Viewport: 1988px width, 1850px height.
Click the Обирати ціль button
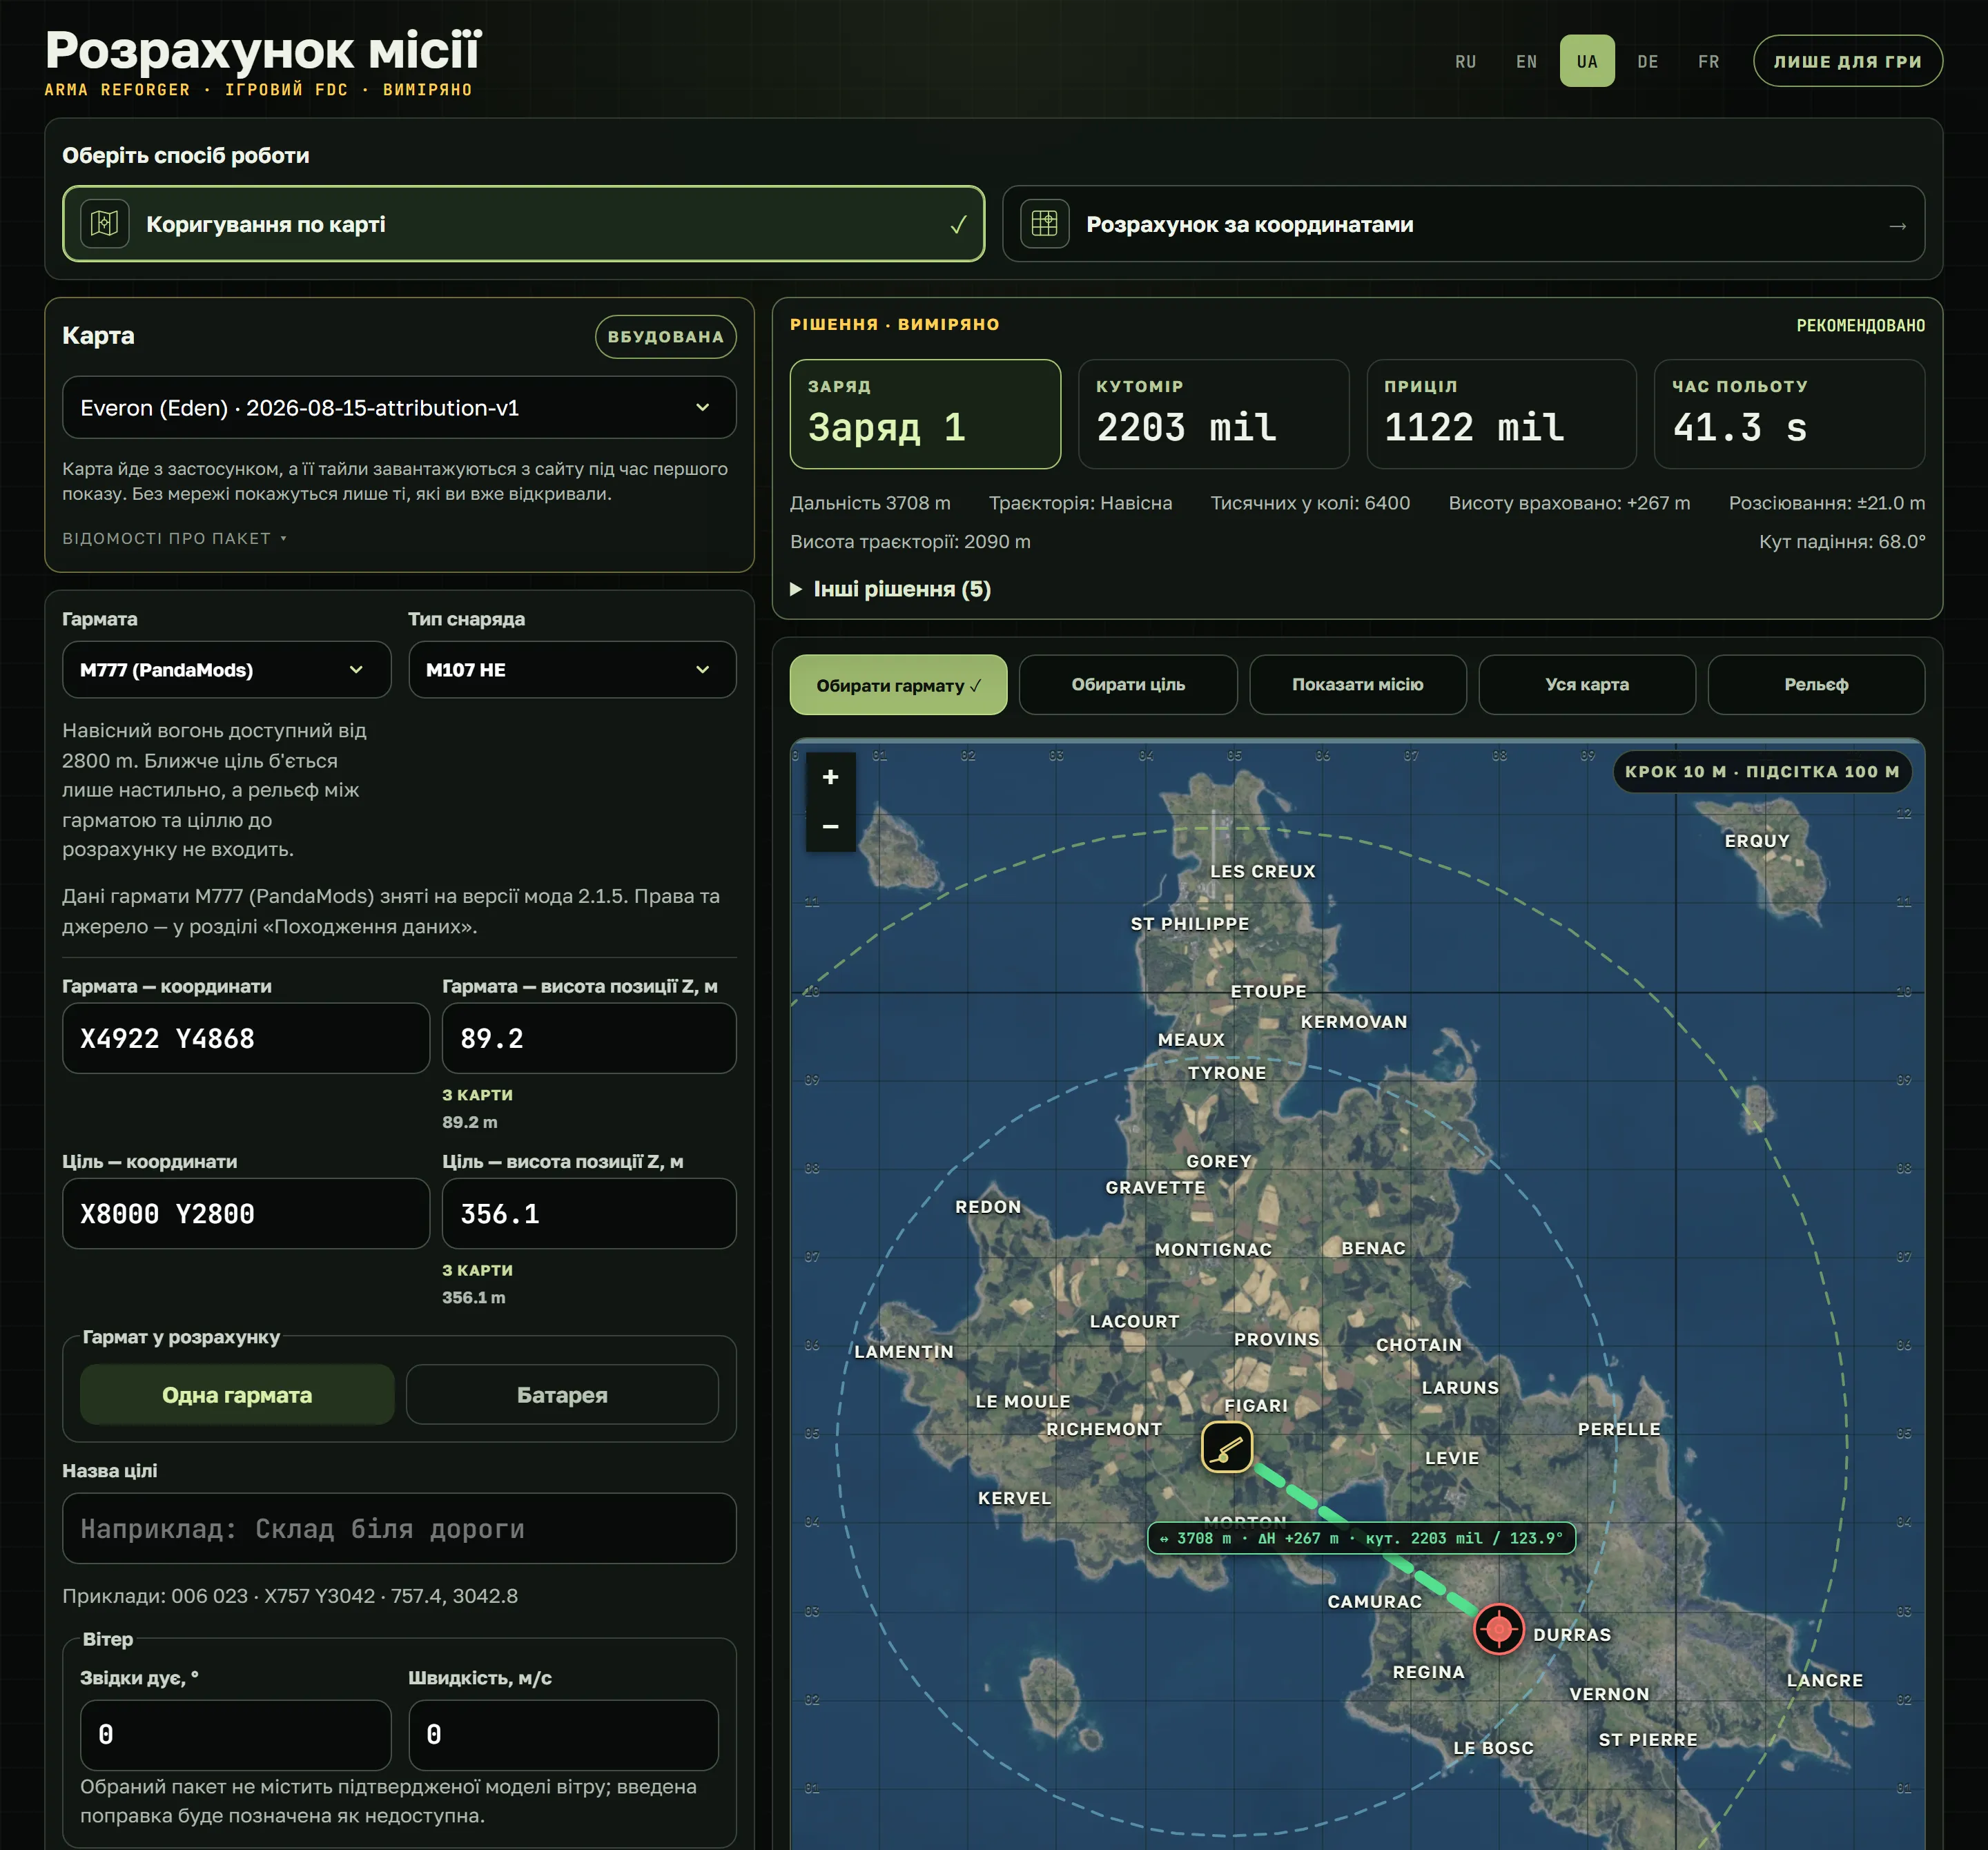click(1128, 685)
